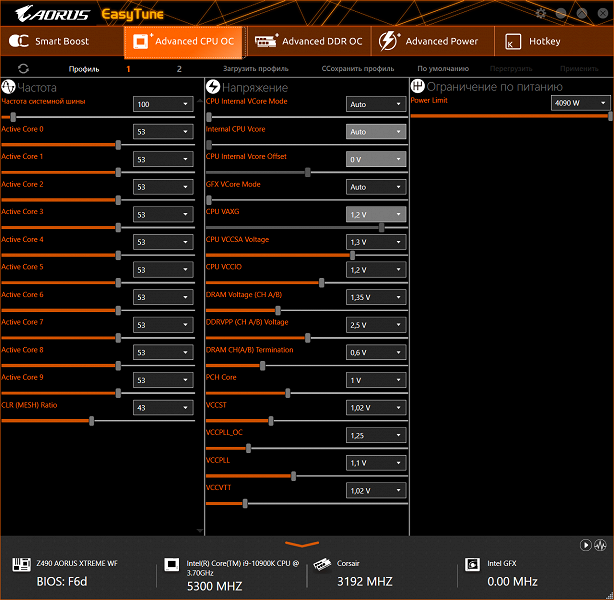Open CPU VCCSA Voltage dropdown

click(x=376, y=242)
